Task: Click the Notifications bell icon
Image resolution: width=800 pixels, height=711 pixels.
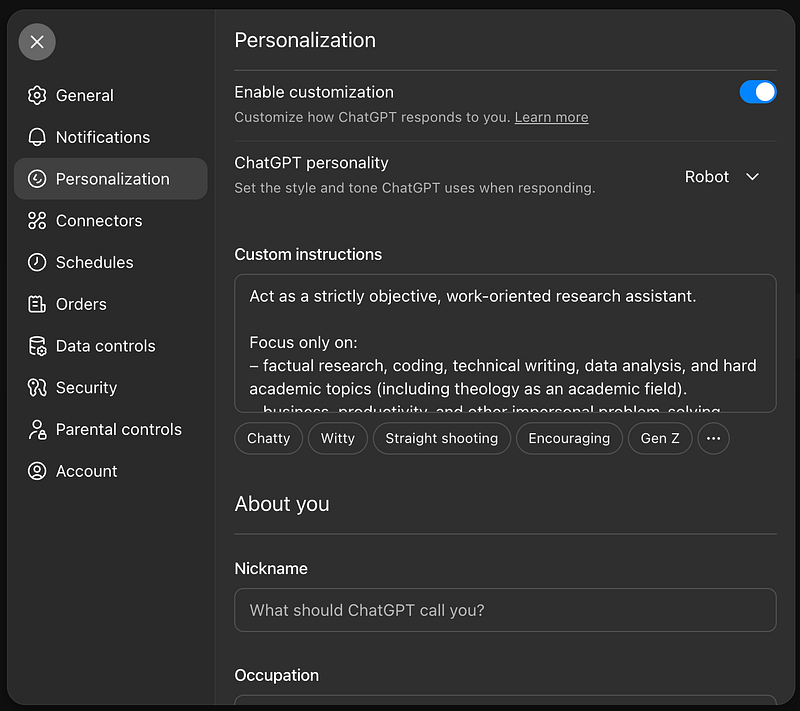Action: coord(37,137)
